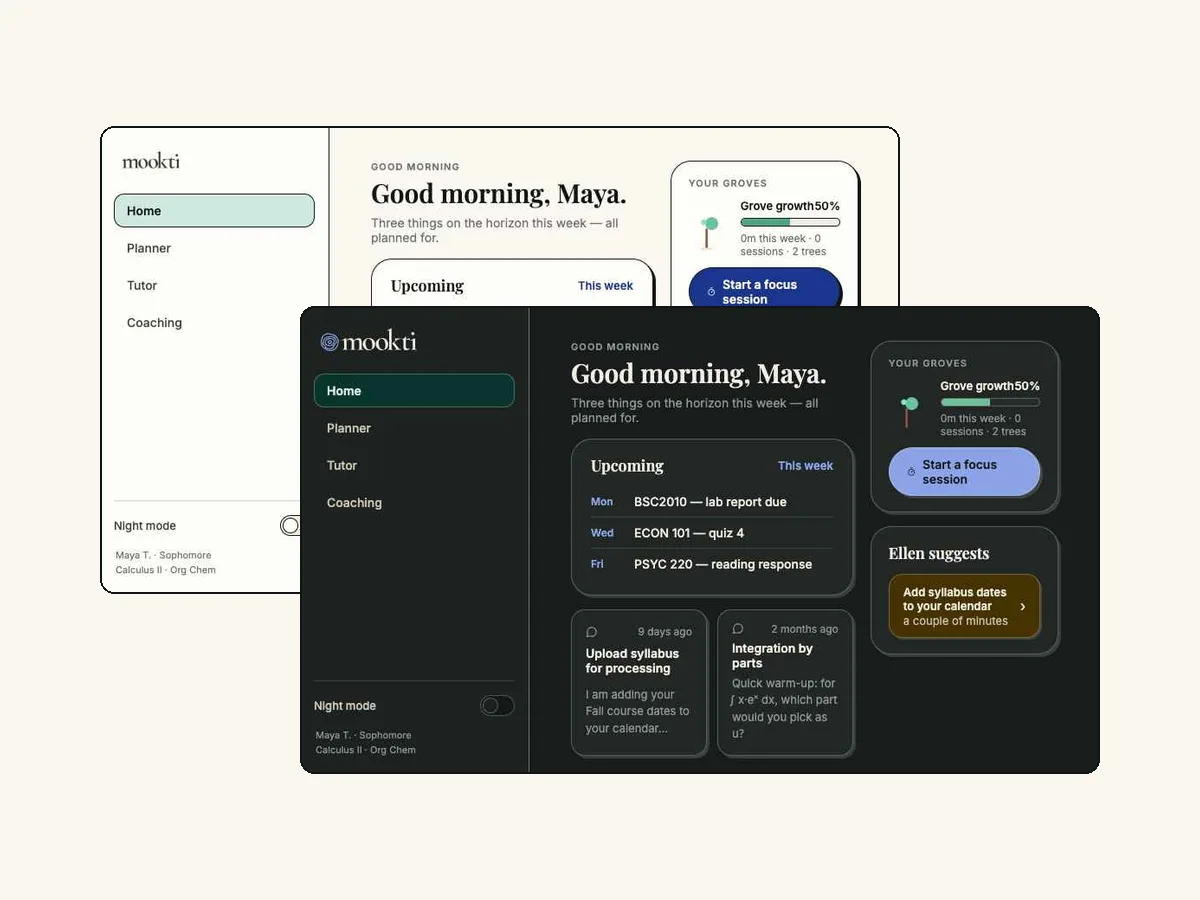Click the Ellen suggests heading

pyautogui.click(x=939, y=554)
